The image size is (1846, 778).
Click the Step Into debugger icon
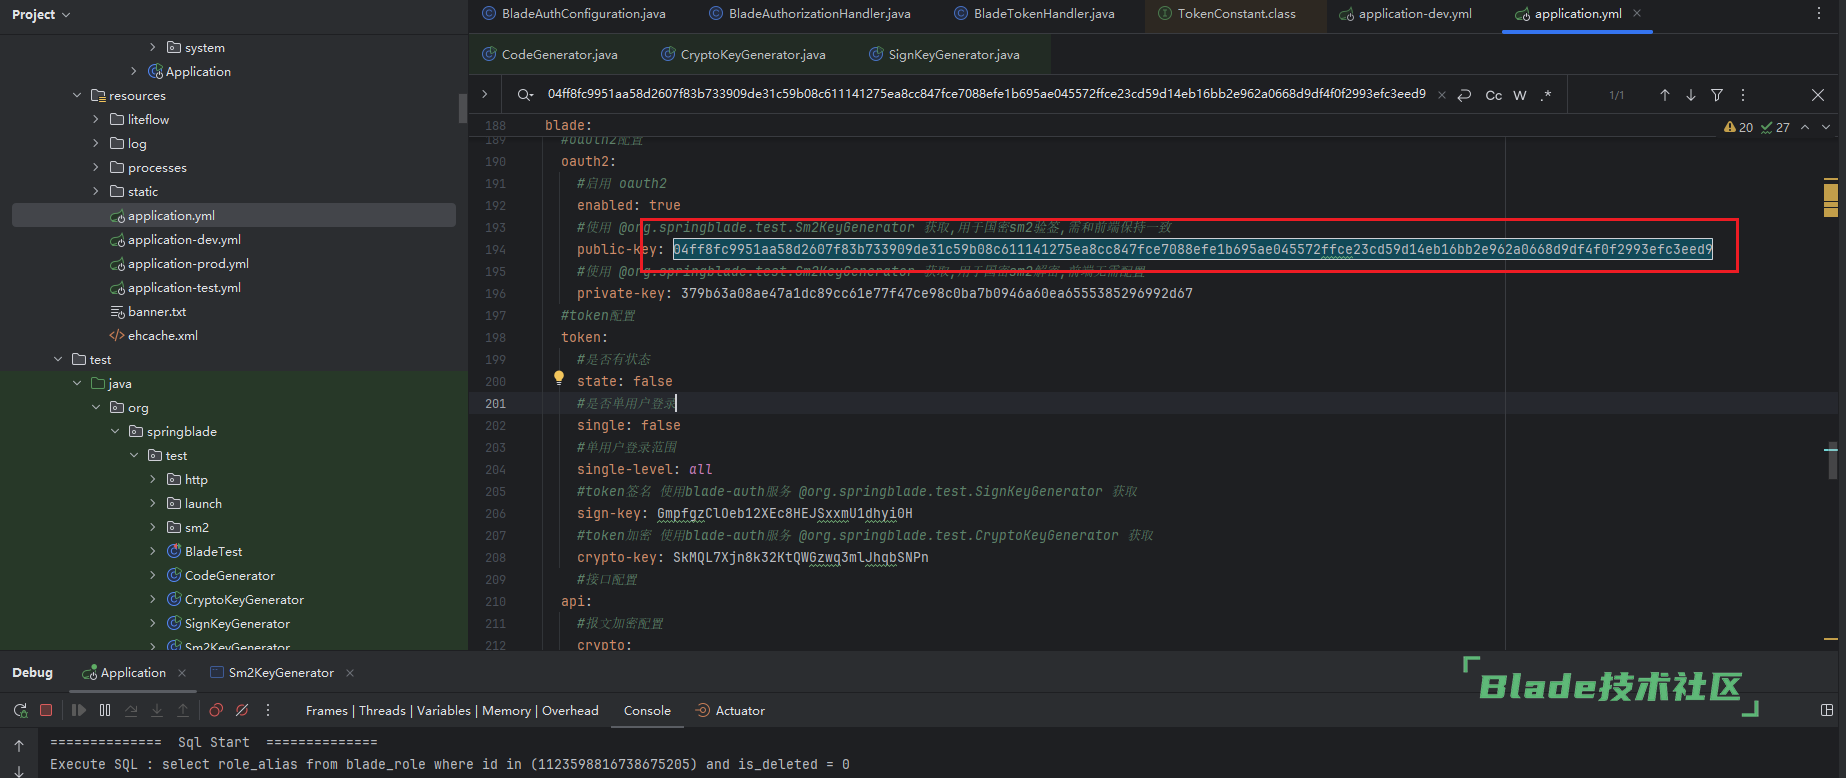coord(157,710)
